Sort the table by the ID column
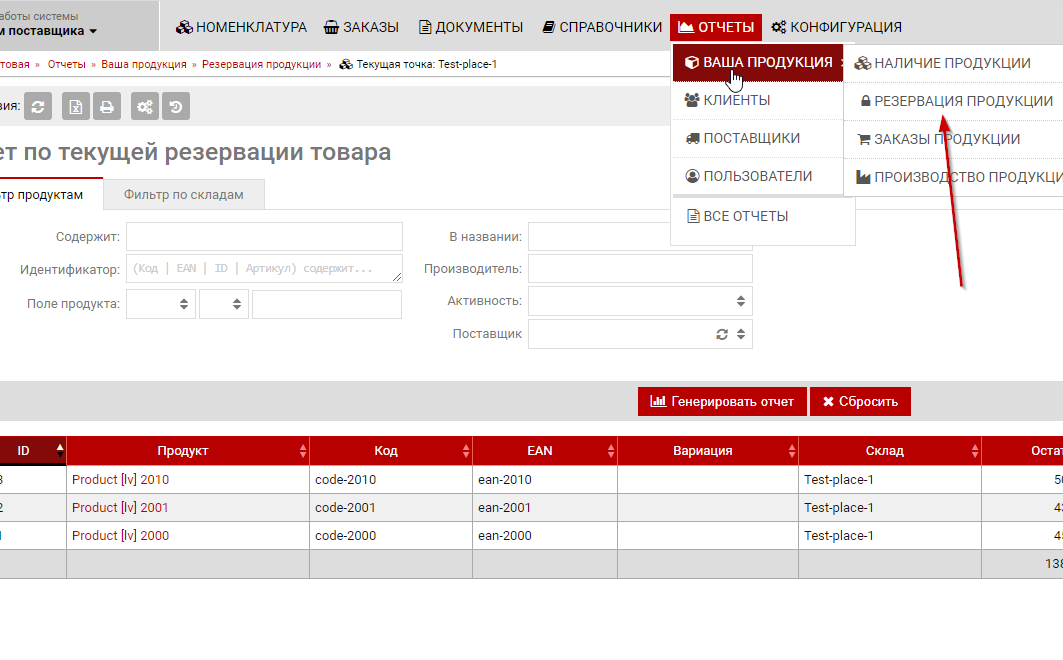The width and height of the screenshot is (1063, 660). (59, 451)
